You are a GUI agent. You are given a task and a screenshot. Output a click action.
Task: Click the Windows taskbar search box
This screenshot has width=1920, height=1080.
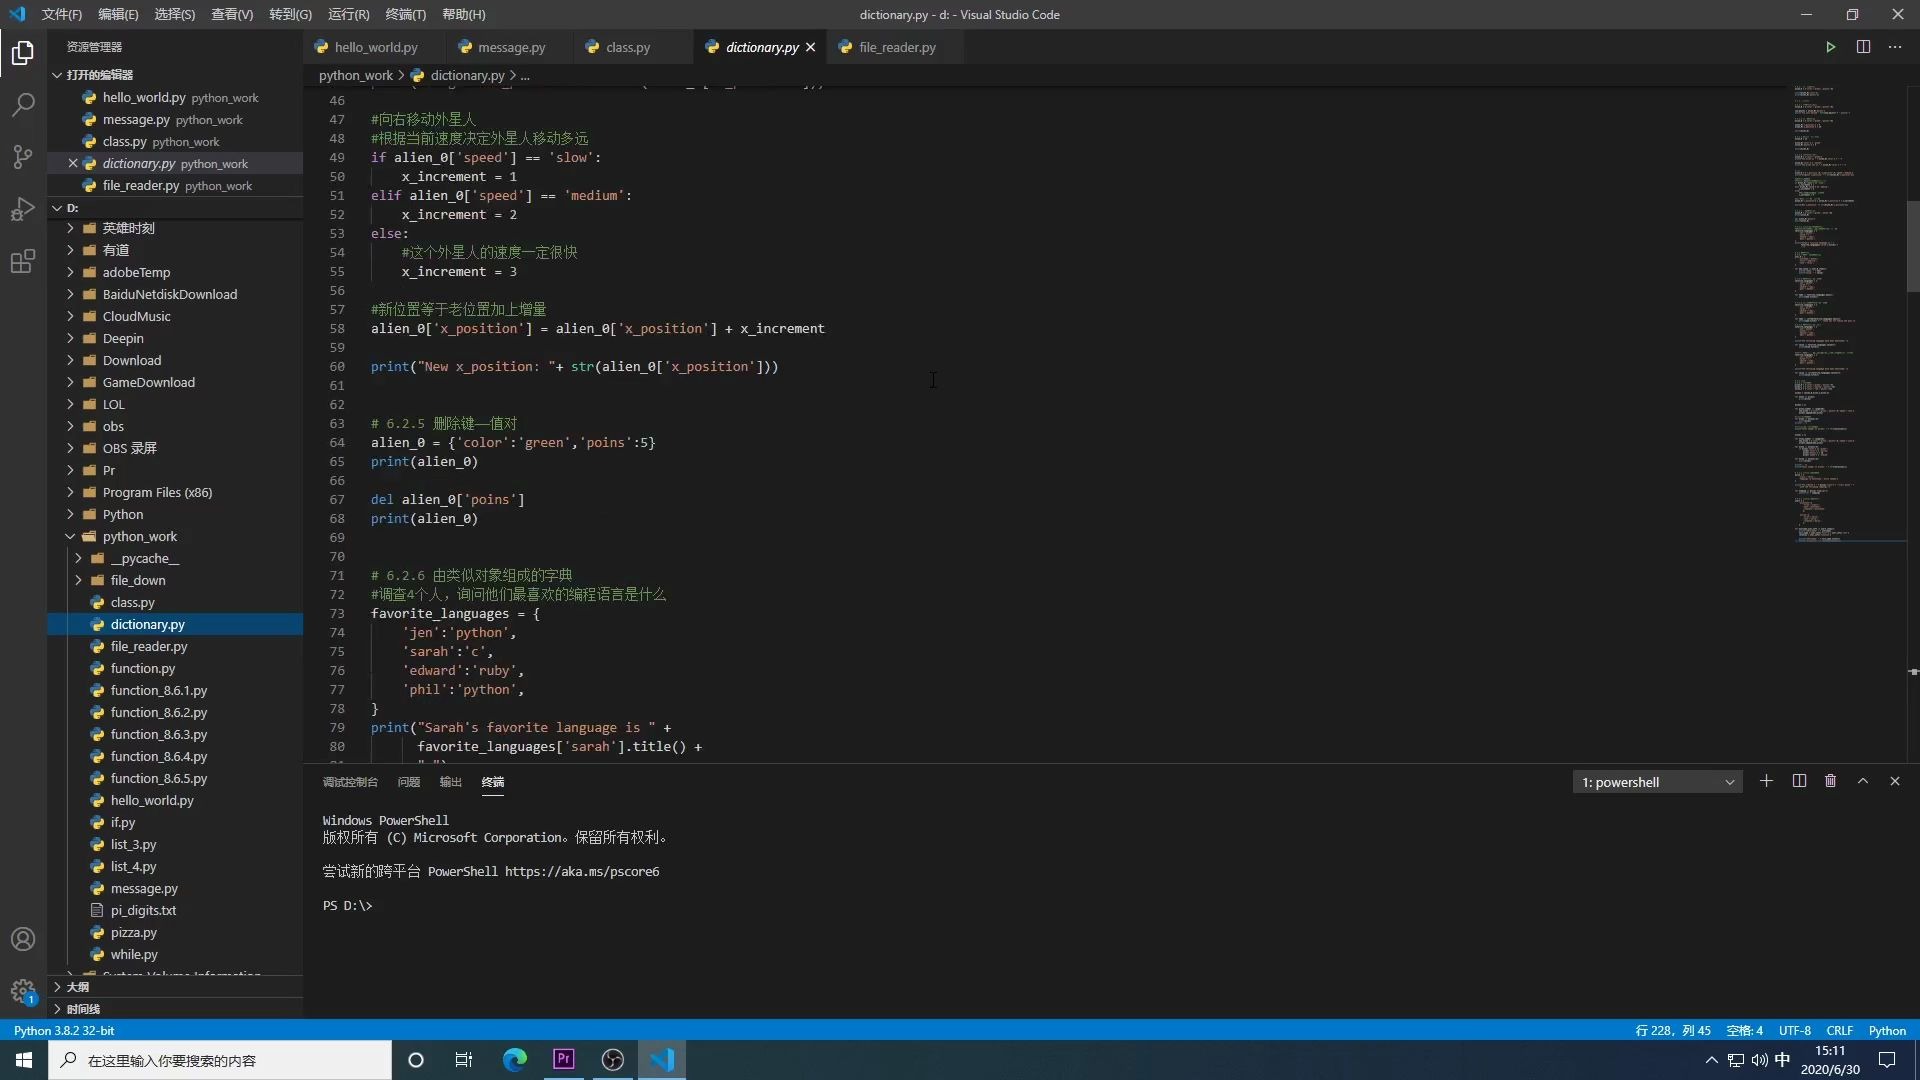click(220, 1060)
